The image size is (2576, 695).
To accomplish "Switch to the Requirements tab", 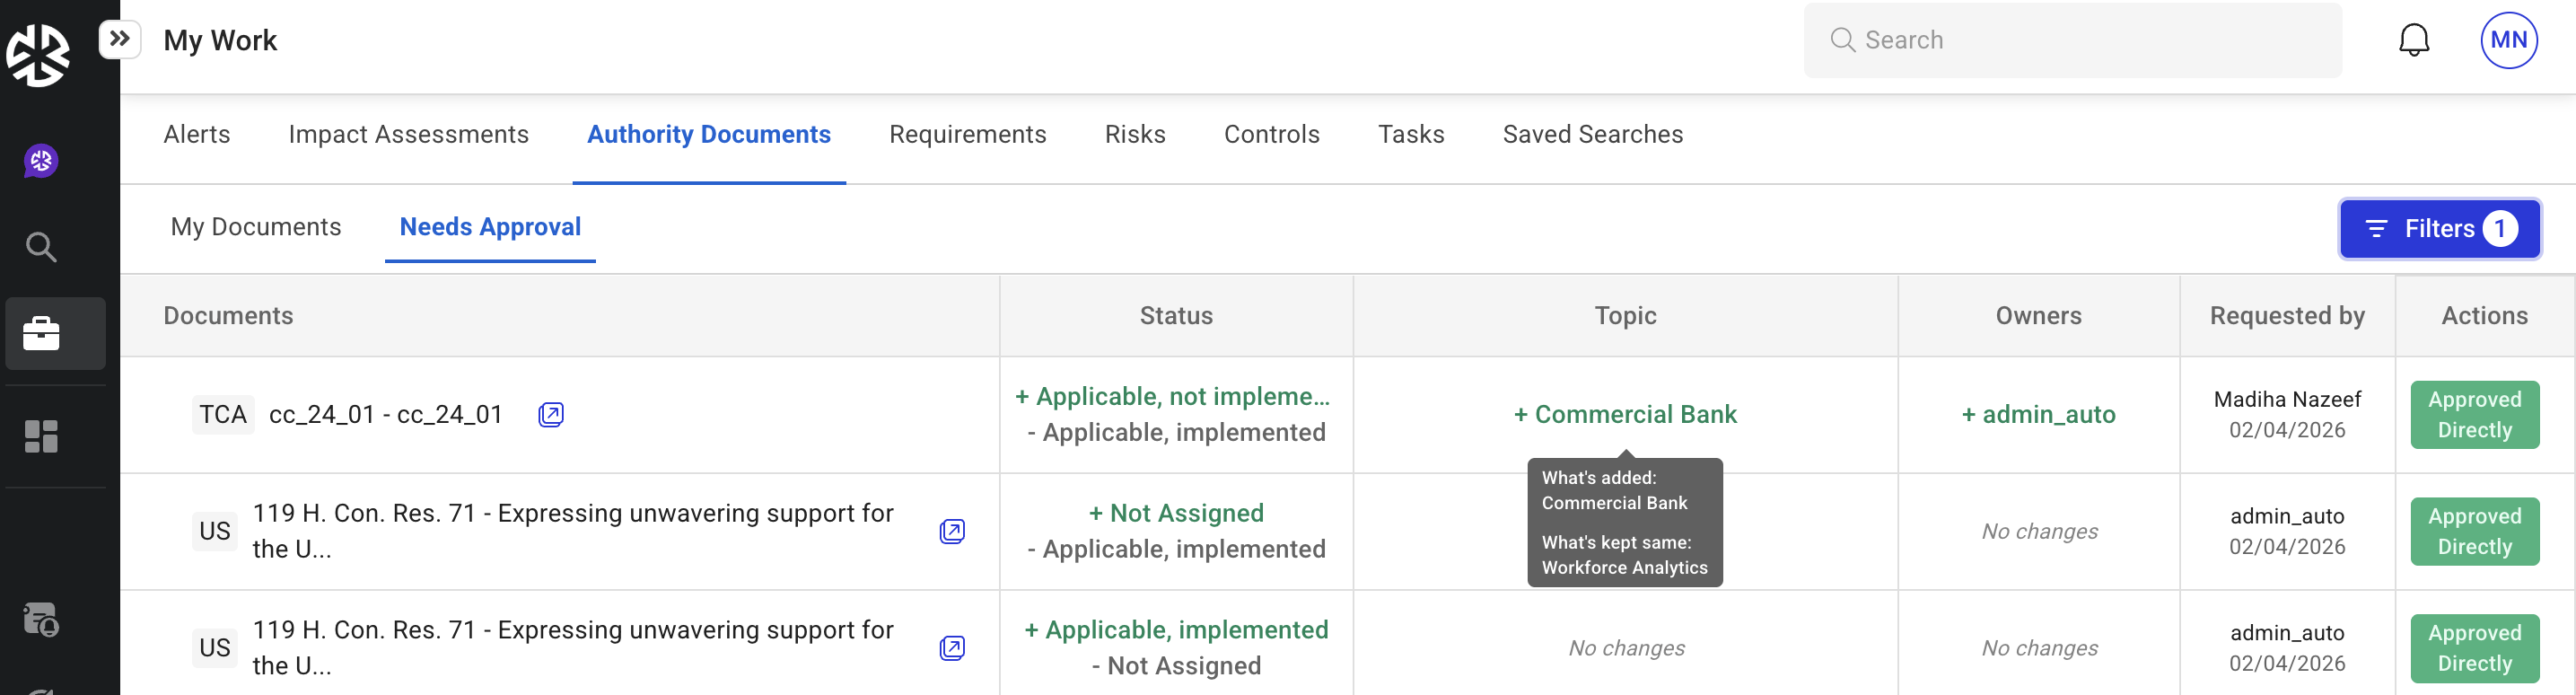I will pos(968,134).
